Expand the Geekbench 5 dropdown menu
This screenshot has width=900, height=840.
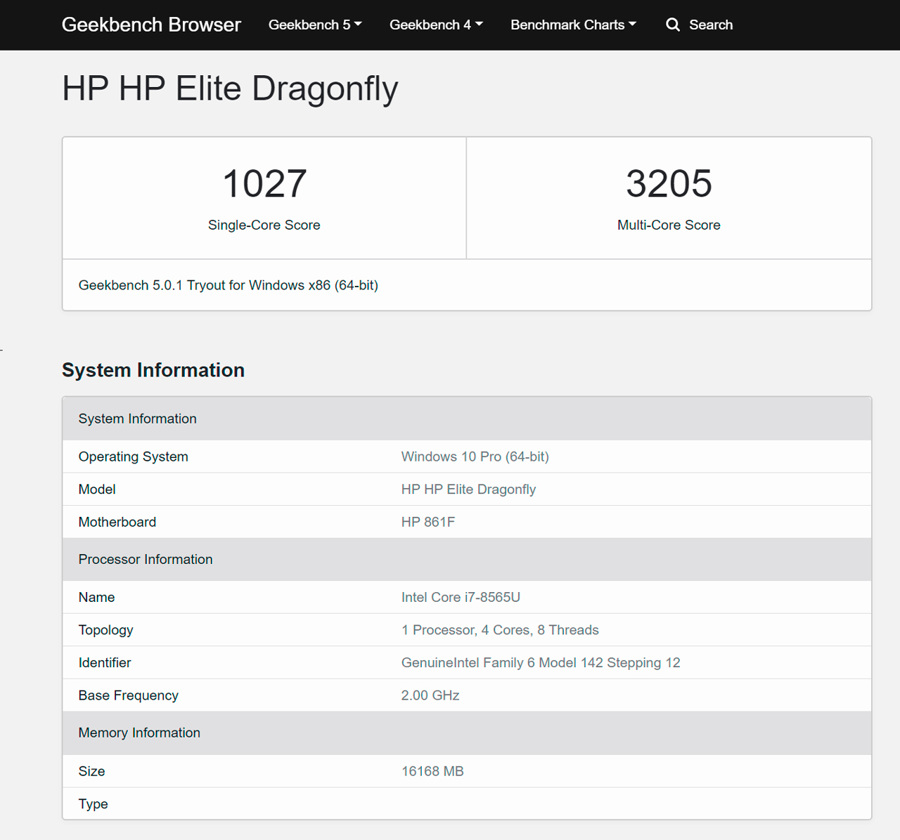click(x=315, y=25)
